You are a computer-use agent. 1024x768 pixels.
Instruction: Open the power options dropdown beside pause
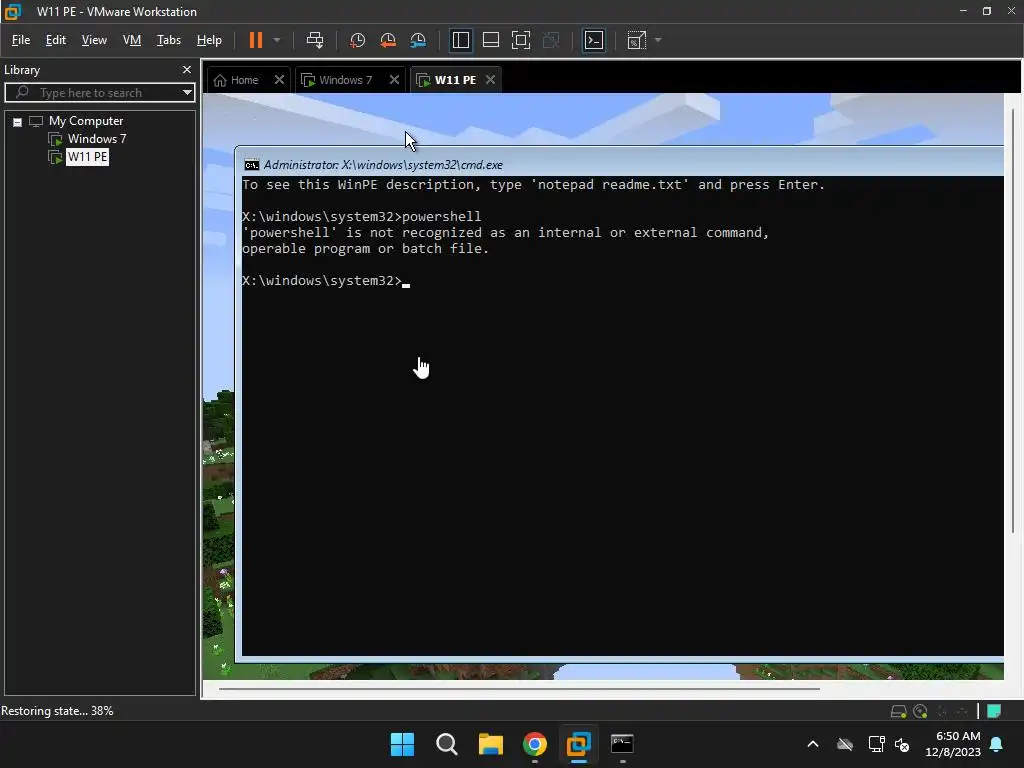tap(277, 40)
